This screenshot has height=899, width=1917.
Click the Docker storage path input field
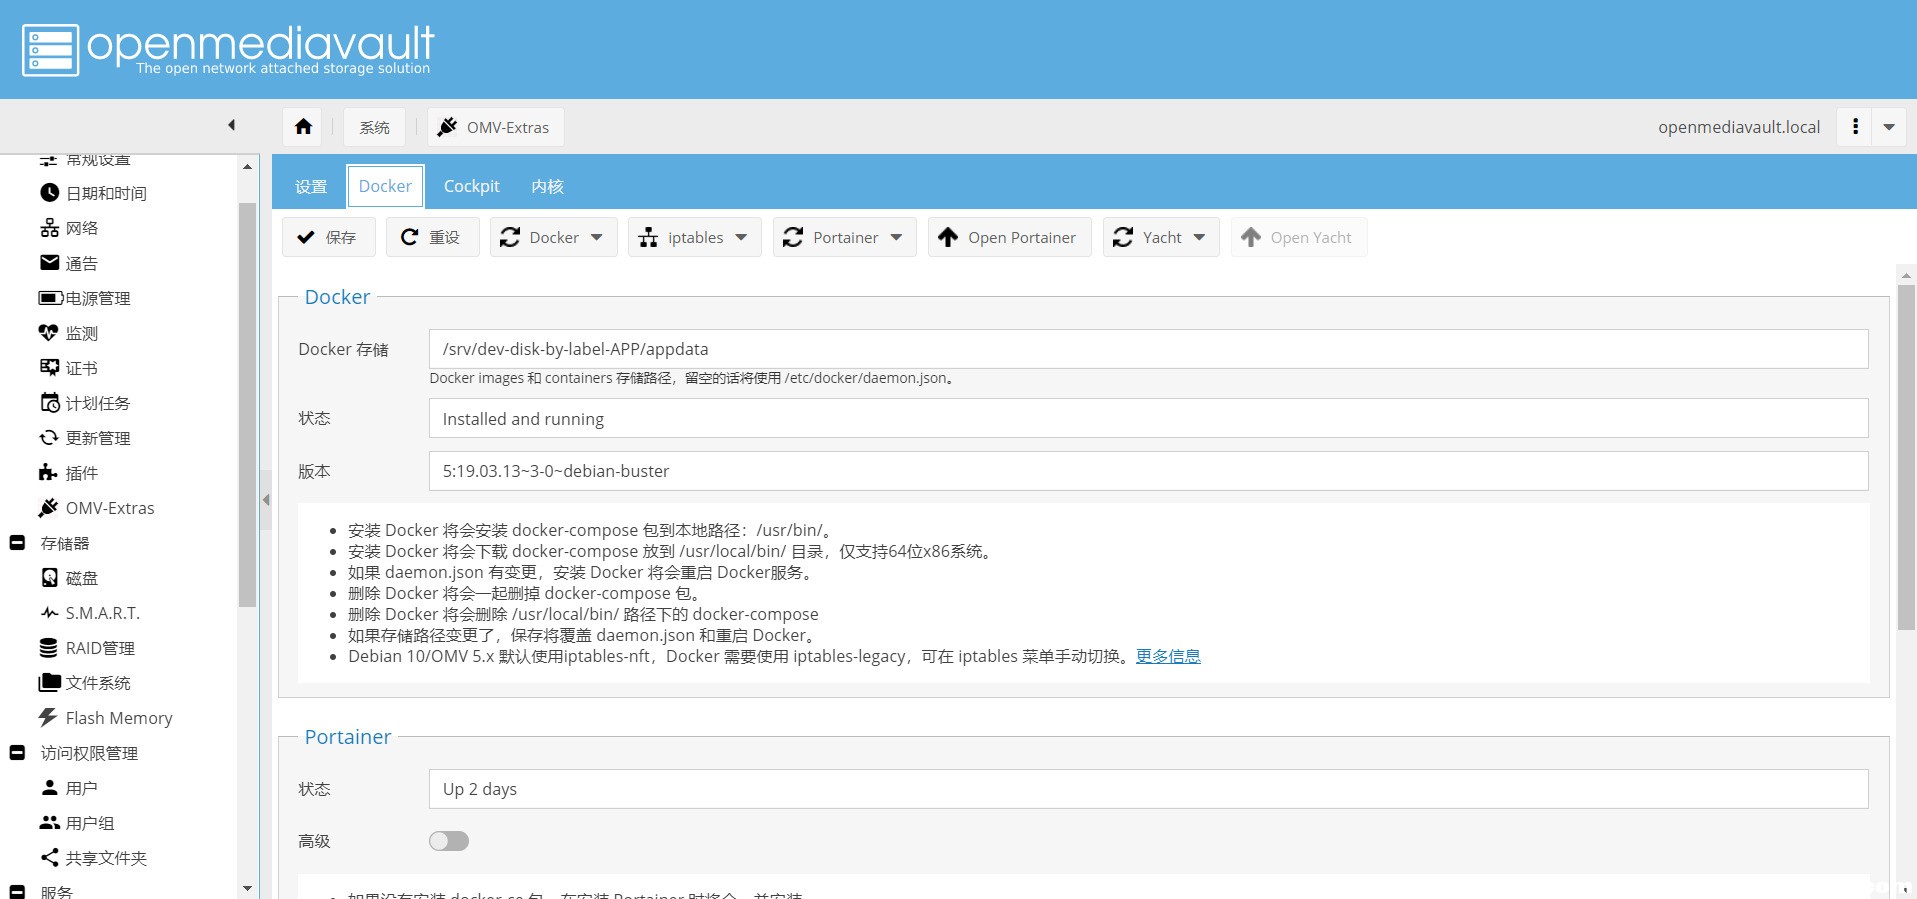point(1147,349)
